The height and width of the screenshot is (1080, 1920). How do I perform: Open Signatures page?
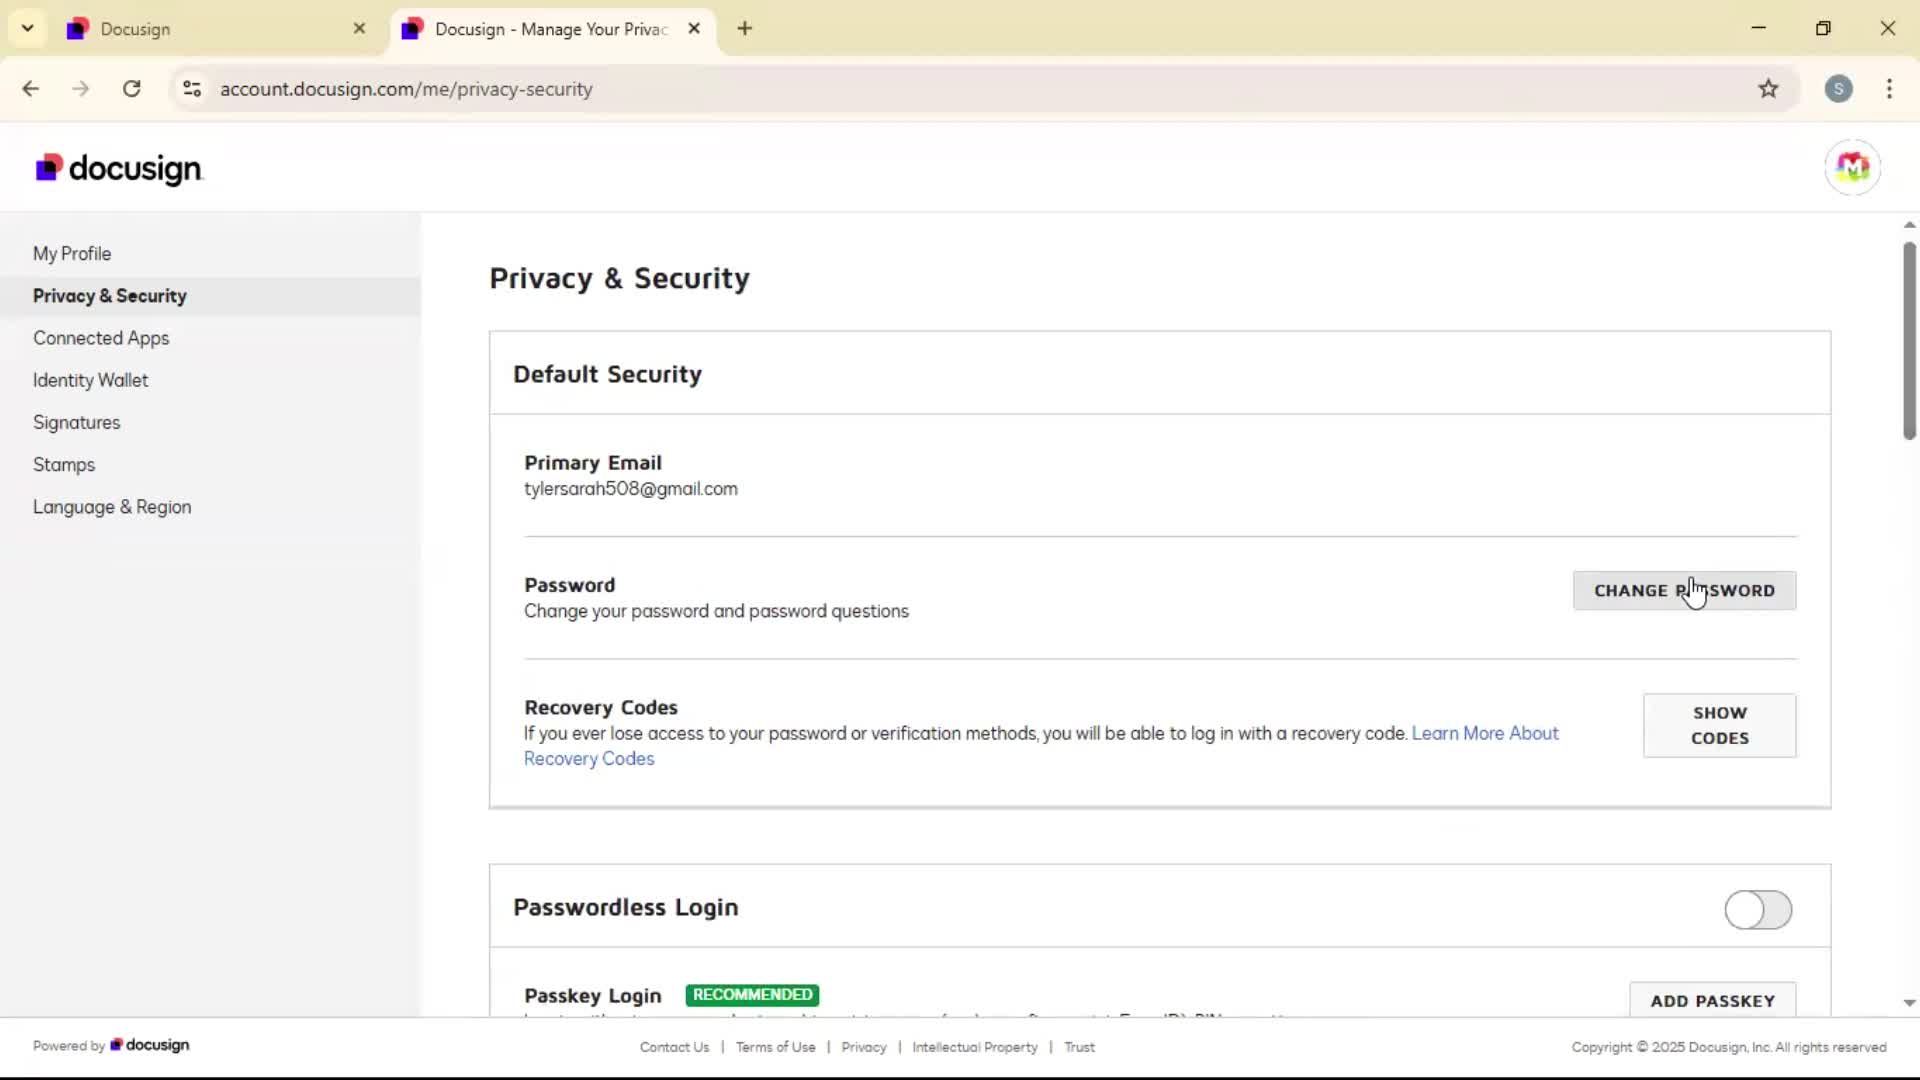pyautogui.click(x=76, y=422)
